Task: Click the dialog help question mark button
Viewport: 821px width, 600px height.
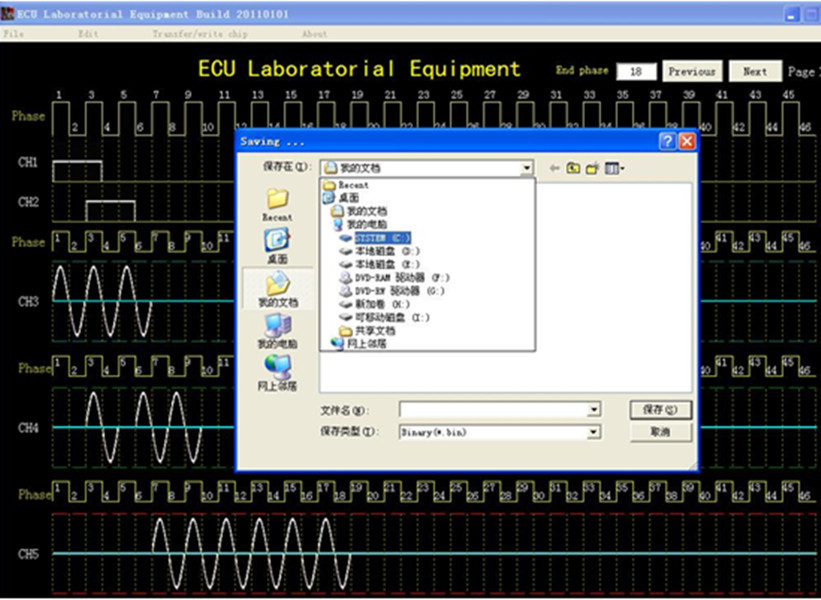Action: tap(667, 141)
